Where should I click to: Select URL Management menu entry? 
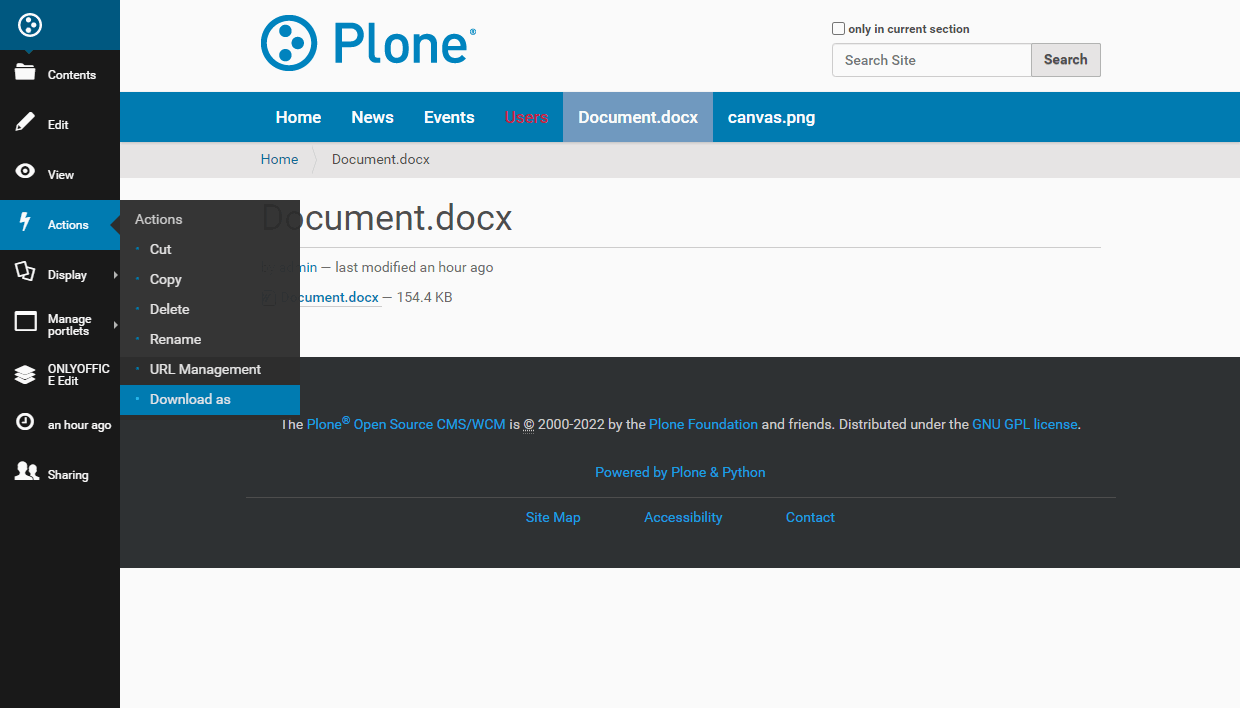(205, 370)
